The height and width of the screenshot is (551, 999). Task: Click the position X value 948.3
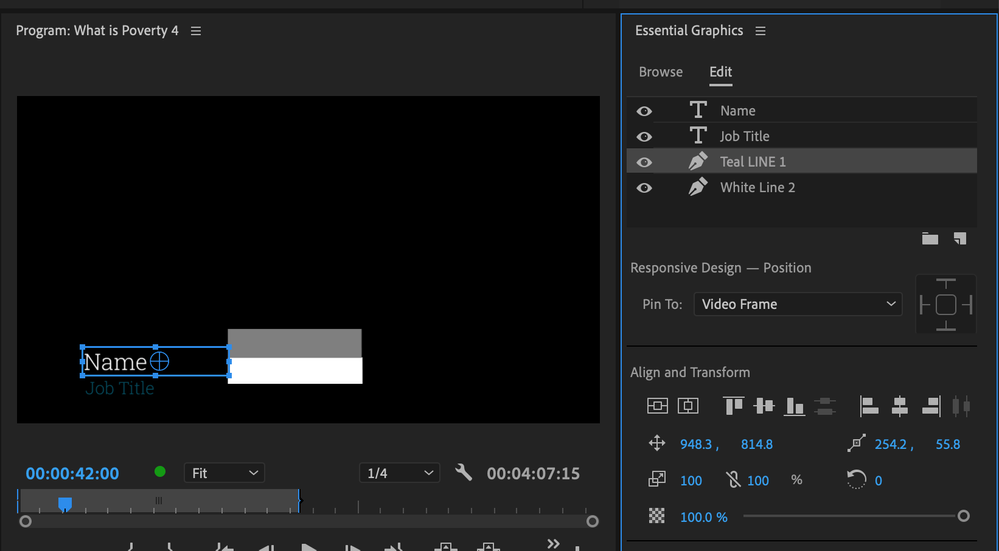click(x=696, y=444)
